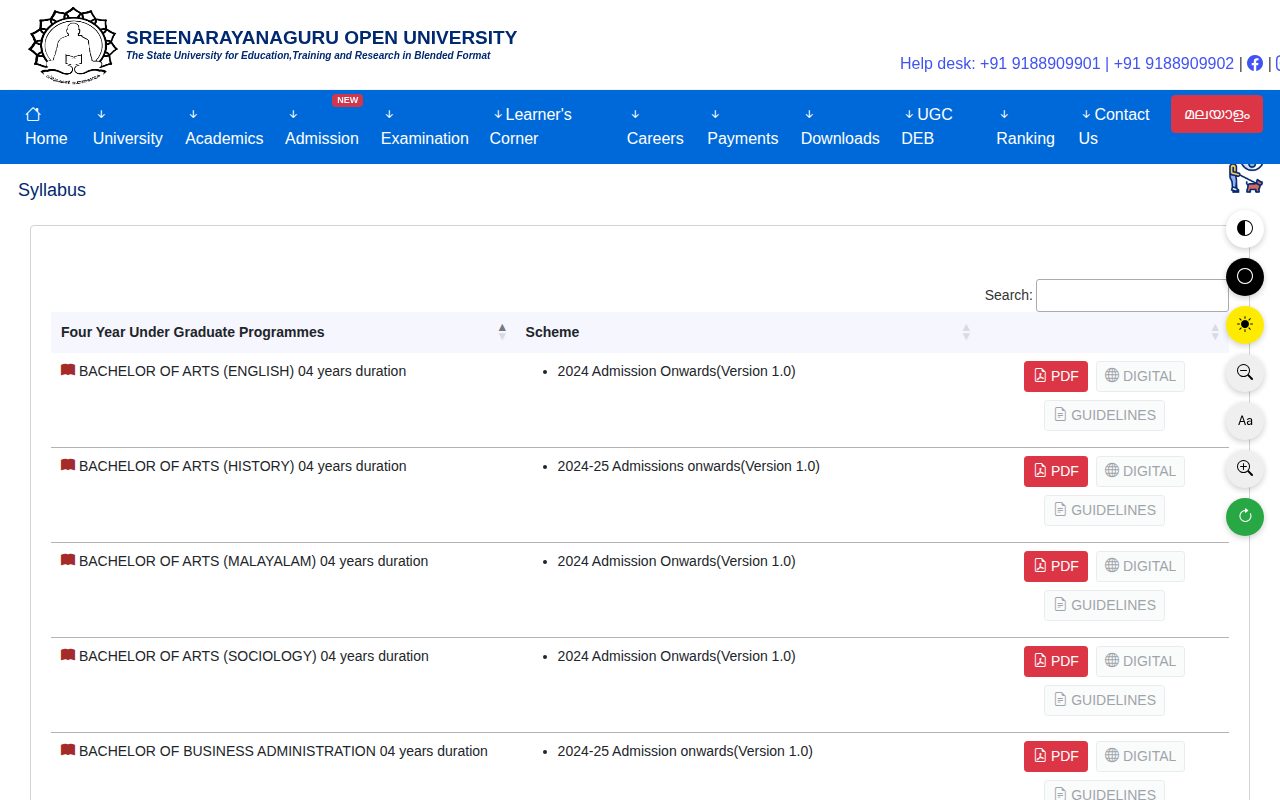Download PDF for Bachelor of Arts (English)
The height and width of the screenshot is (800, 1280).
click(1056, 376)
